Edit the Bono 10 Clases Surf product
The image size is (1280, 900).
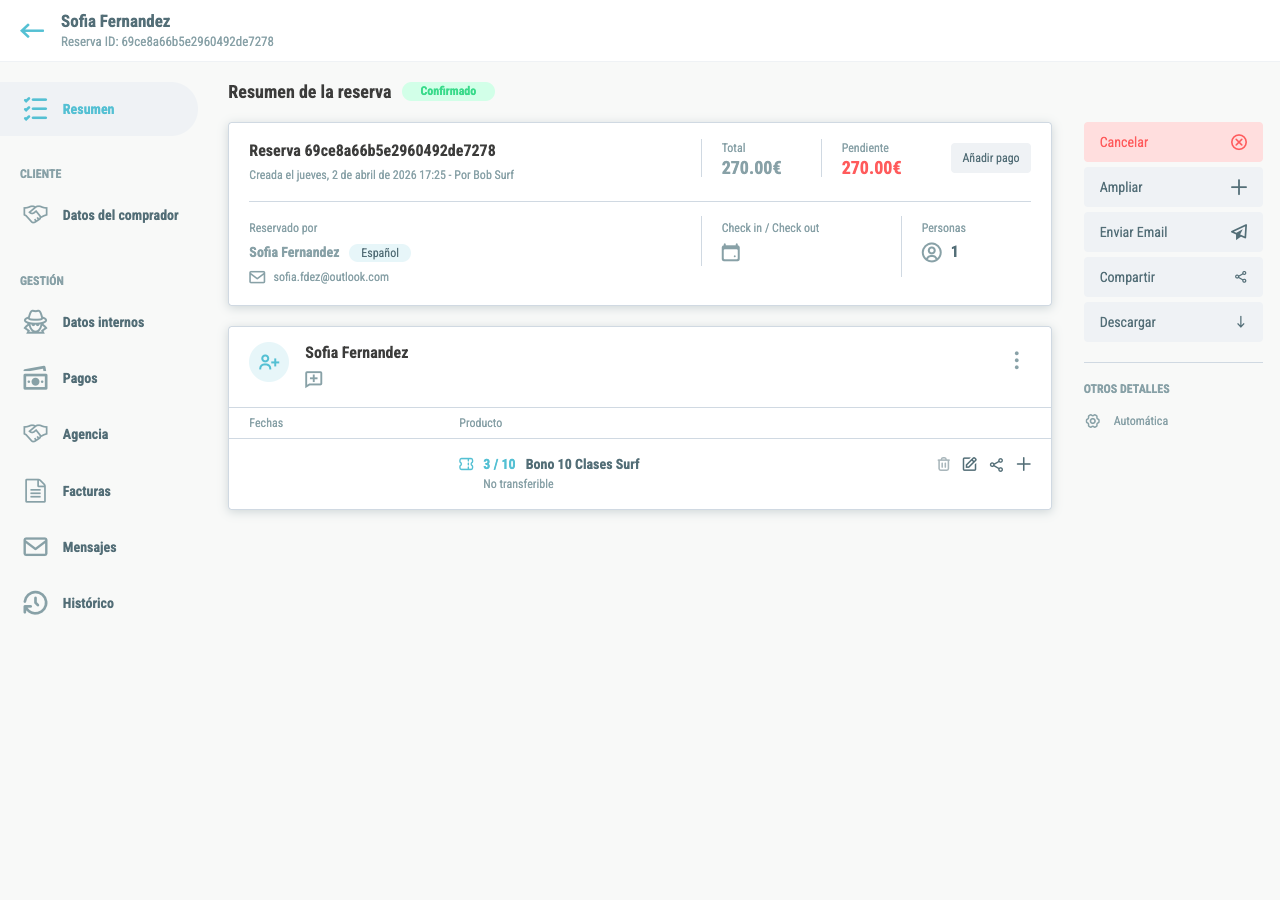969,464
